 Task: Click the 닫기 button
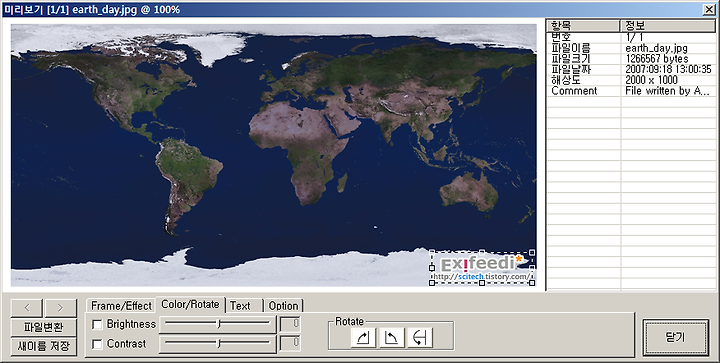pos(675,337)
